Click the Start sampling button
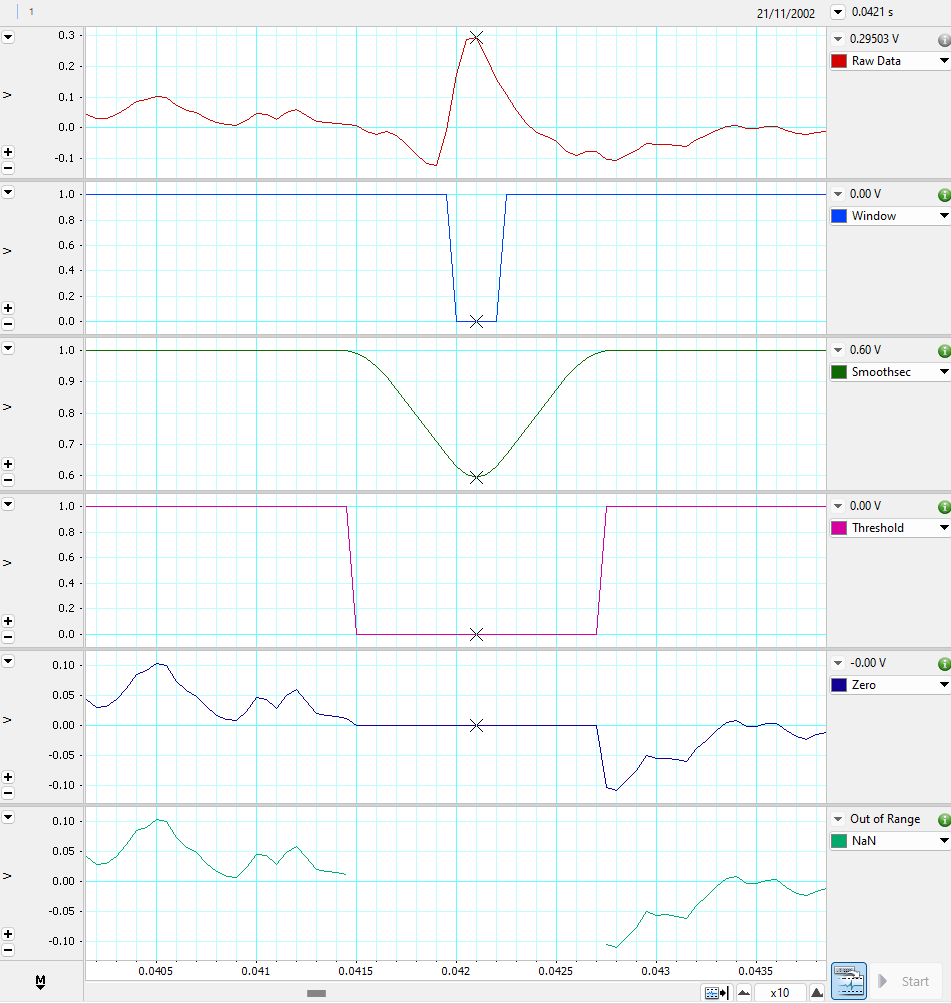The height and width of the screenshot is (1004, 951). (905, 981)
